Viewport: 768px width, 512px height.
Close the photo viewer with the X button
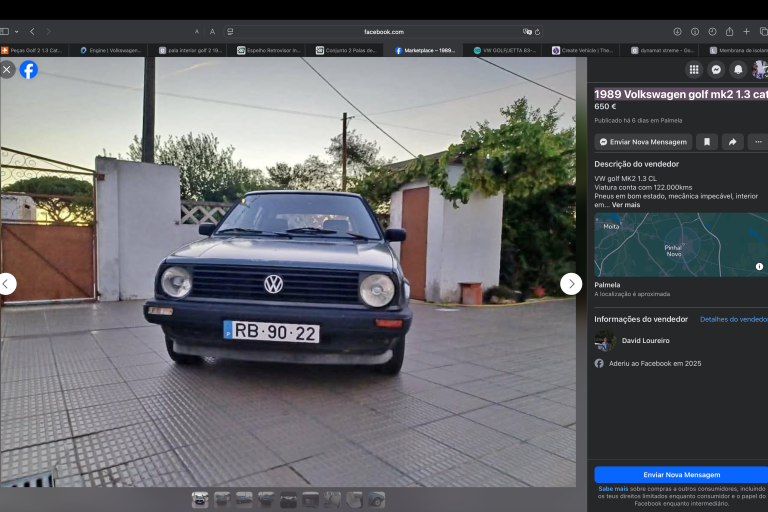(x=7, y=70)
